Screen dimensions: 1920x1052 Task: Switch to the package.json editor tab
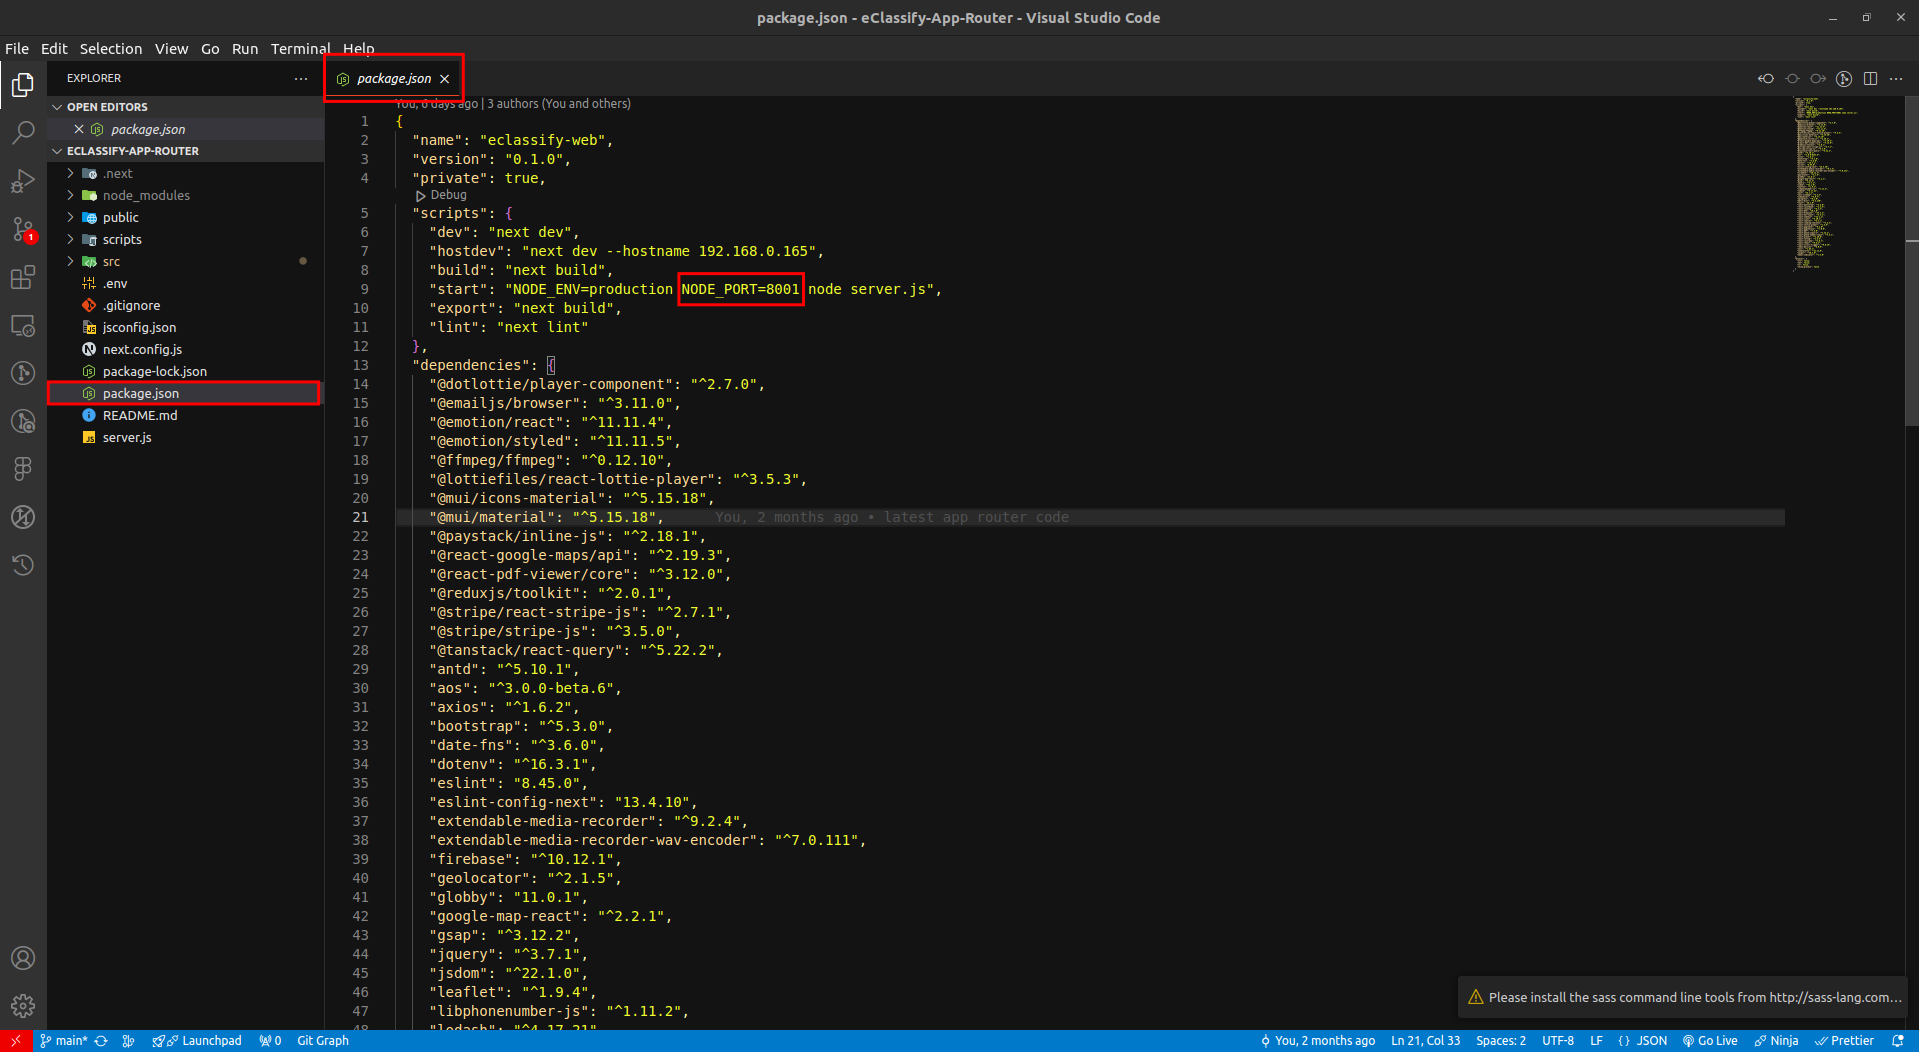pos(393,78)
